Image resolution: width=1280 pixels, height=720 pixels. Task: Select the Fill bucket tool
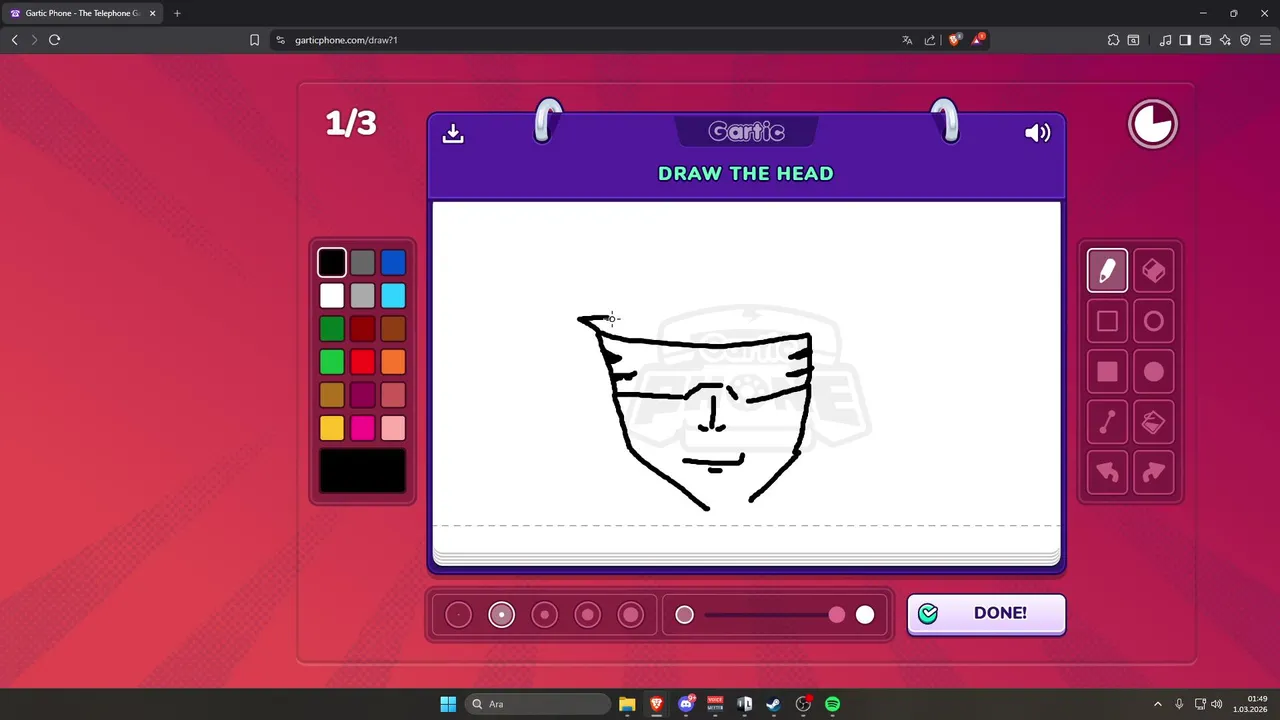1153,423
